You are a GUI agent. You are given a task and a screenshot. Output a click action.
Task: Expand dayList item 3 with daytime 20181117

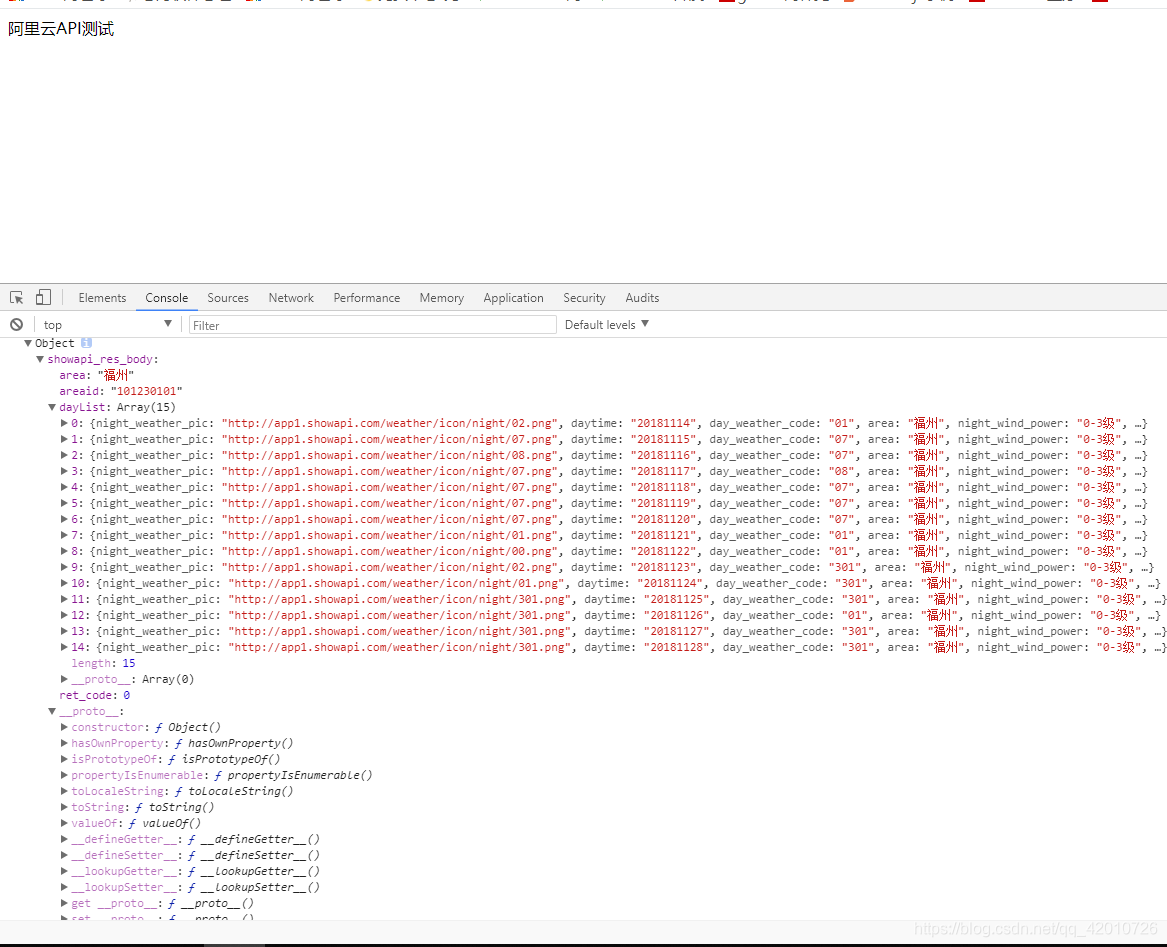tap(64, 471)
